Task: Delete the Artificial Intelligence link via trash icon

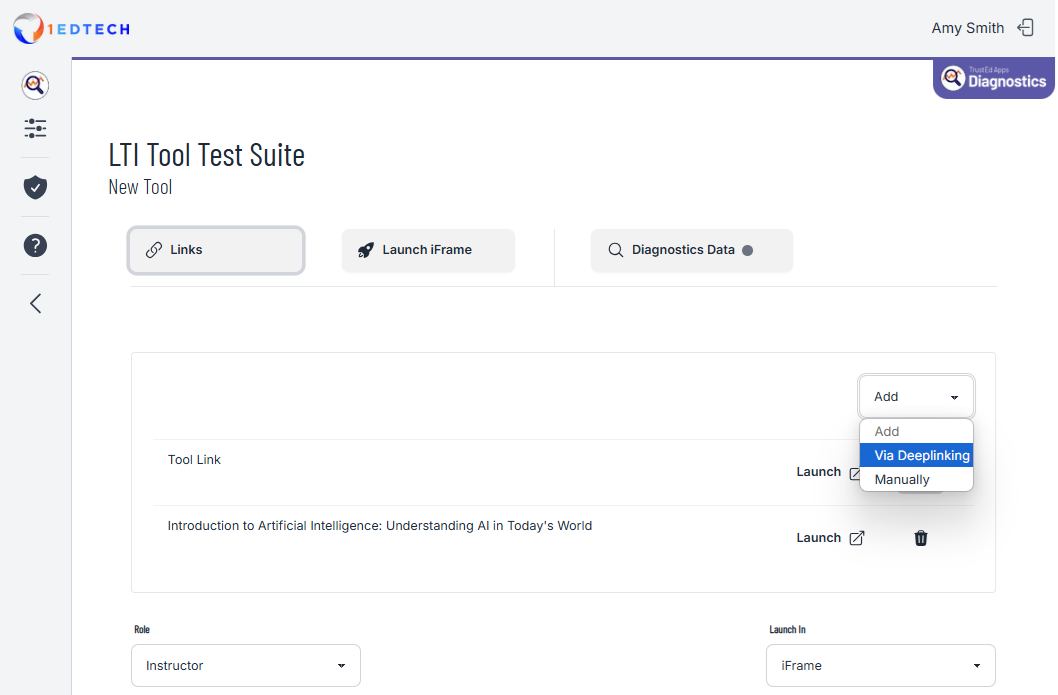Action: coord(920,537)
